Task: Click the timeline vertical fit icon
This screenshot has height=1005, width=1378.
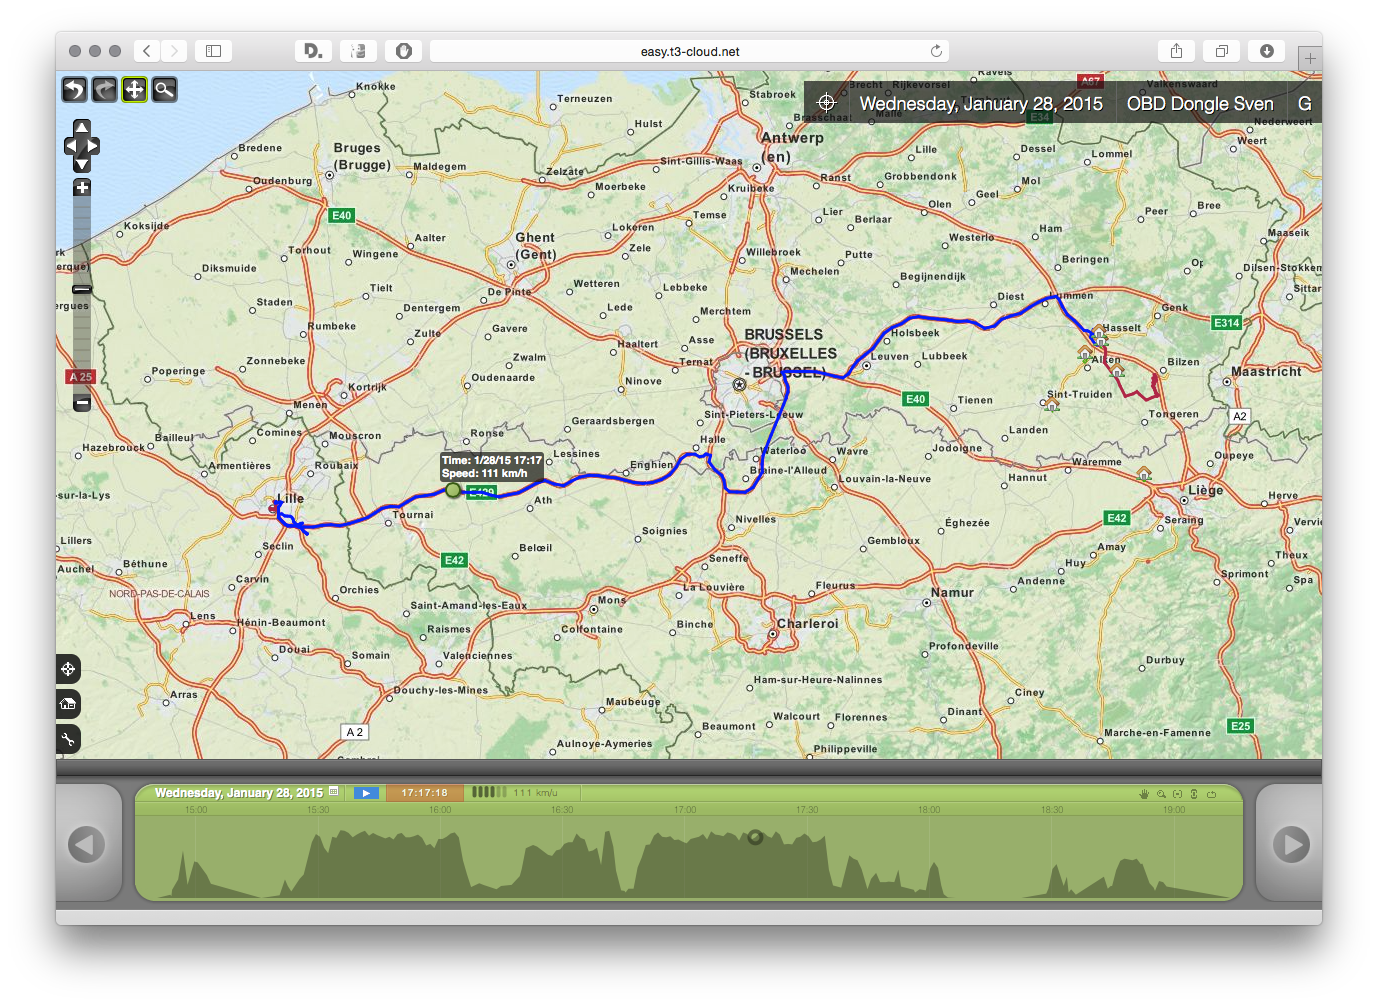Action: (1194, 794)
